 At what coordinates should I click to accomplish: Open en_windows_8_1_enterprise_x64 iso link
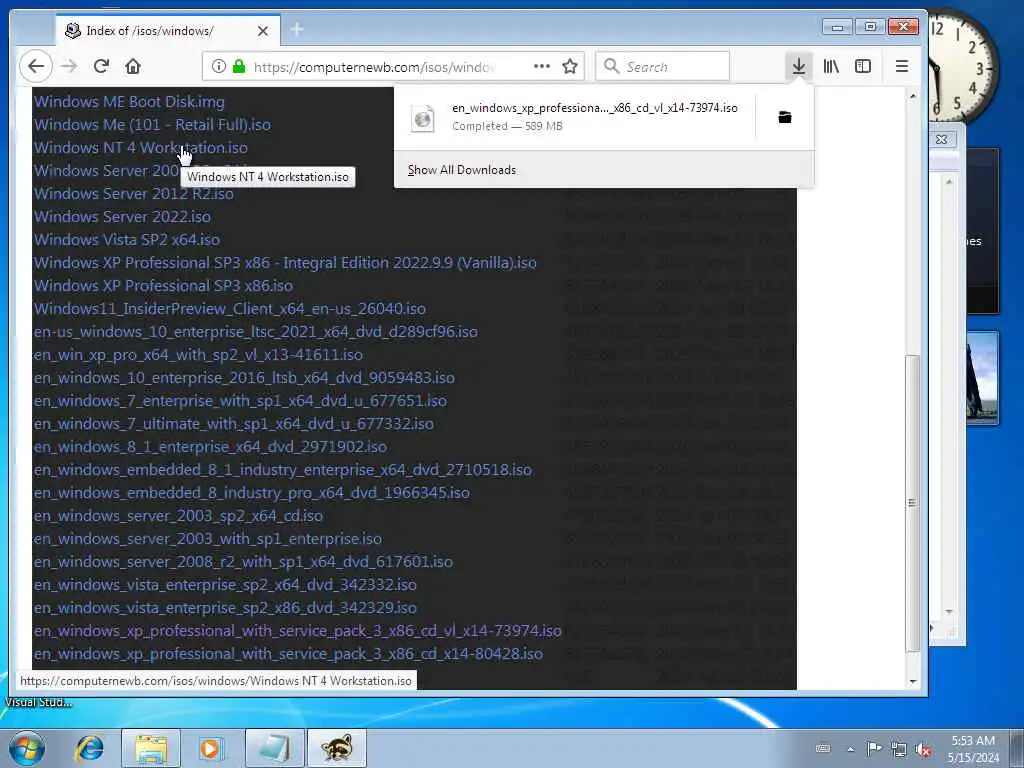click(x=210, y=447)
